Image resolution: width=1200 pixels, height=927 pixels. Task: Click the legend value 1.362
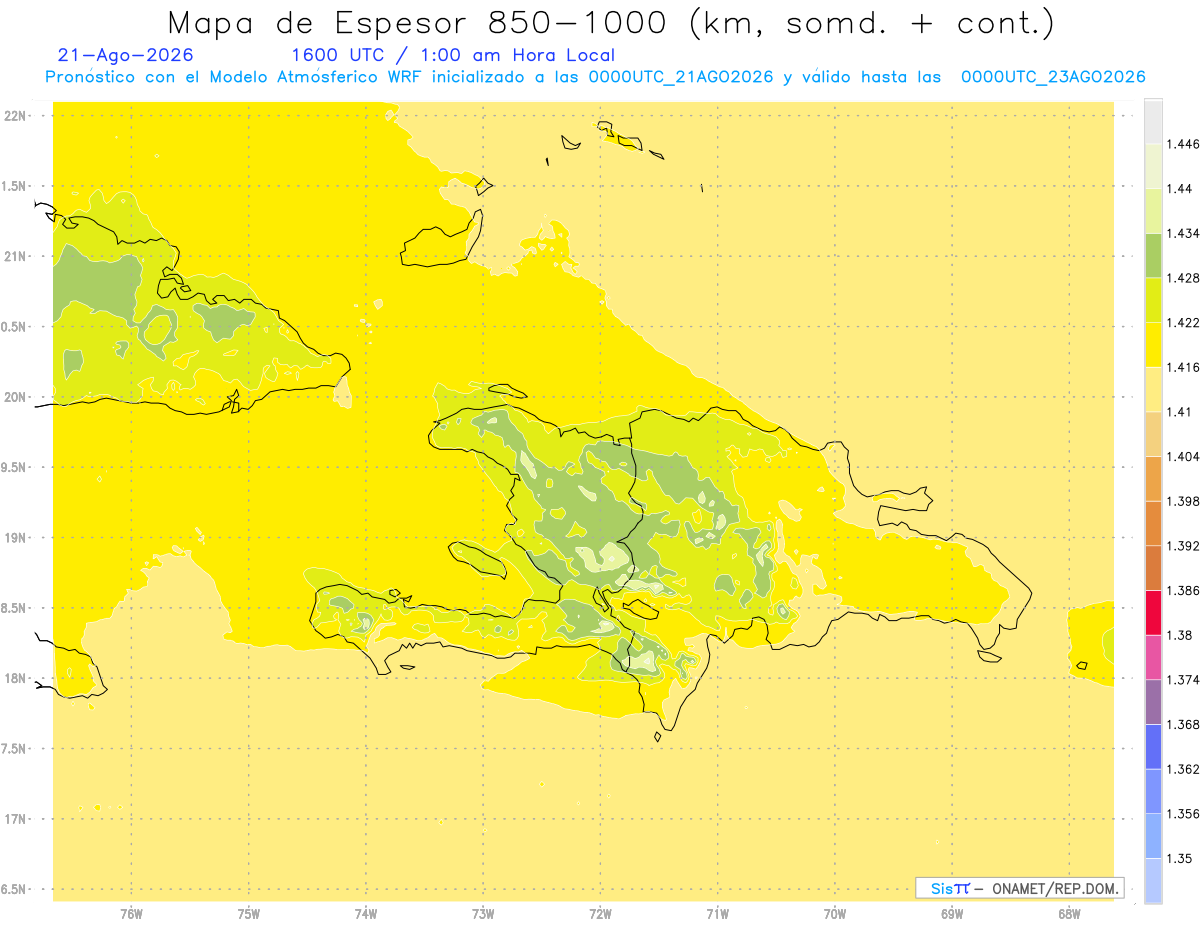pyautogui.click(x=1182, y=769)
